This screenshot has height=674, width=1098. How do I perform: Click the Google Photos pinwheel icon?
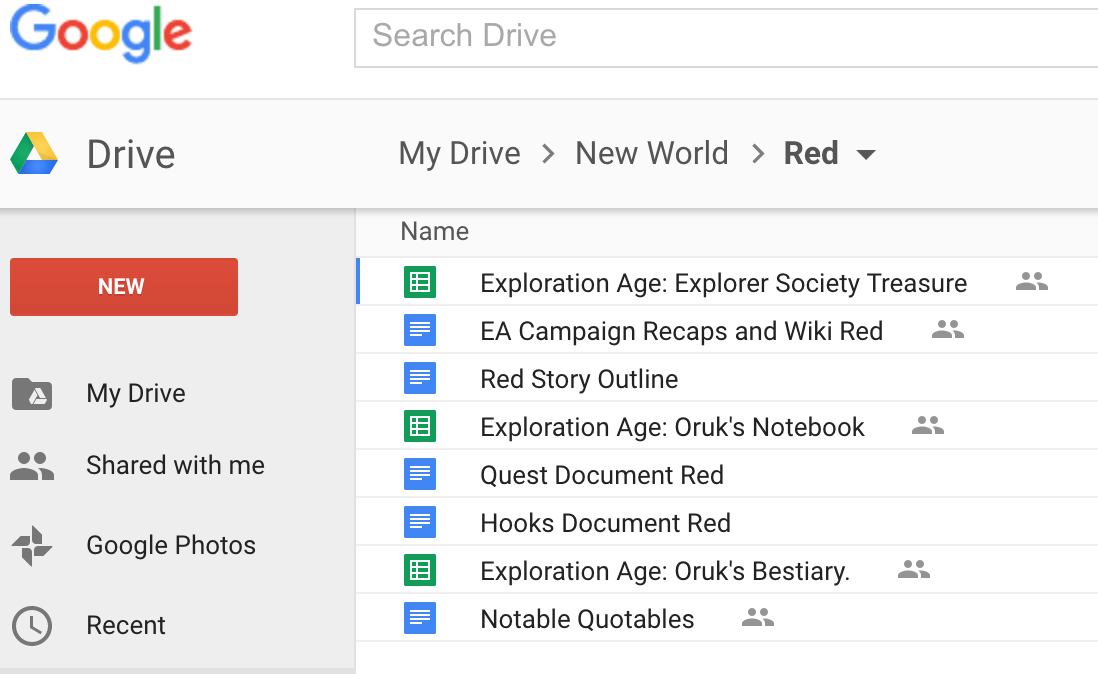click(32, 545)
